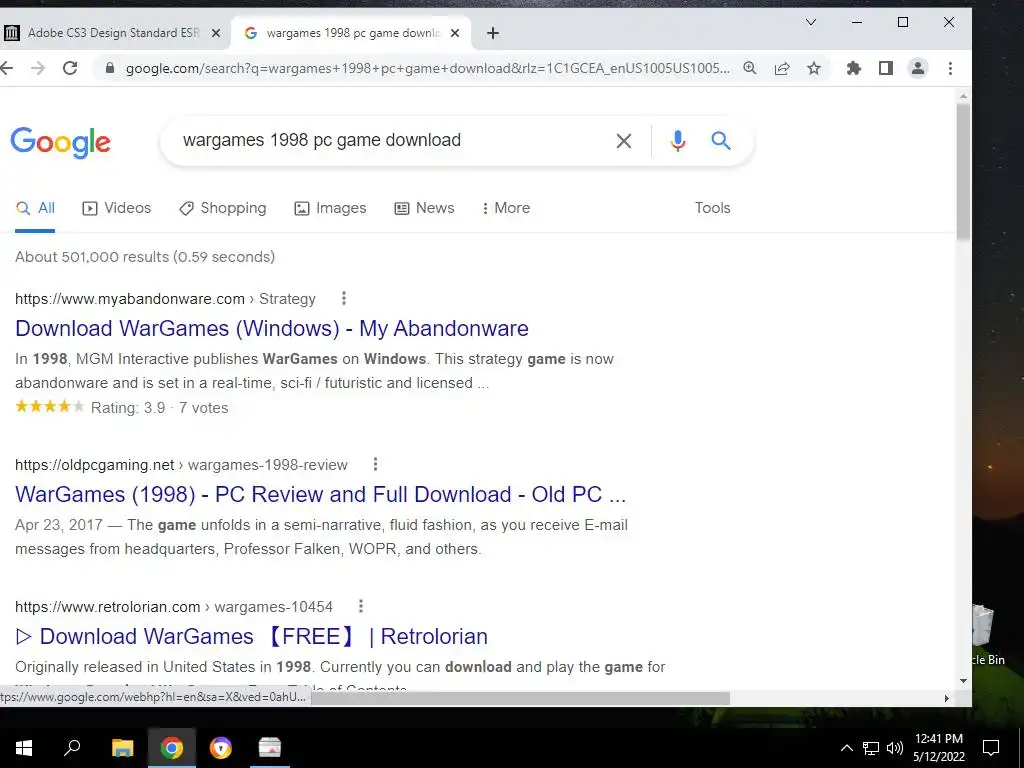Open the tab search dropdown chevron
This screenshot has width=1024, height=768.
pyautogui.click(x=810, y=22)
